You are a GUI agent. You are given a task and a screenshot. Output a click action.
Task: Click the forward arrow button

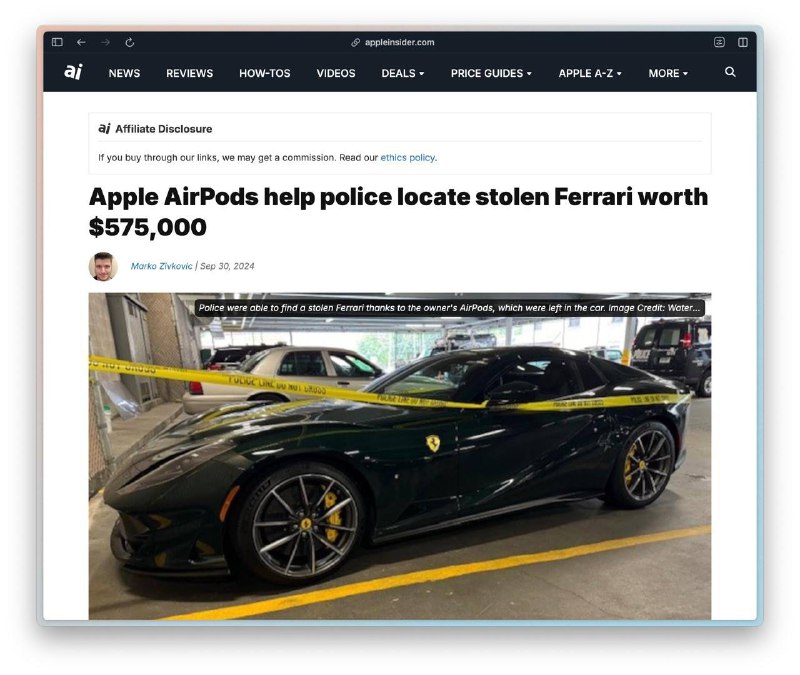tap(105, 42)
